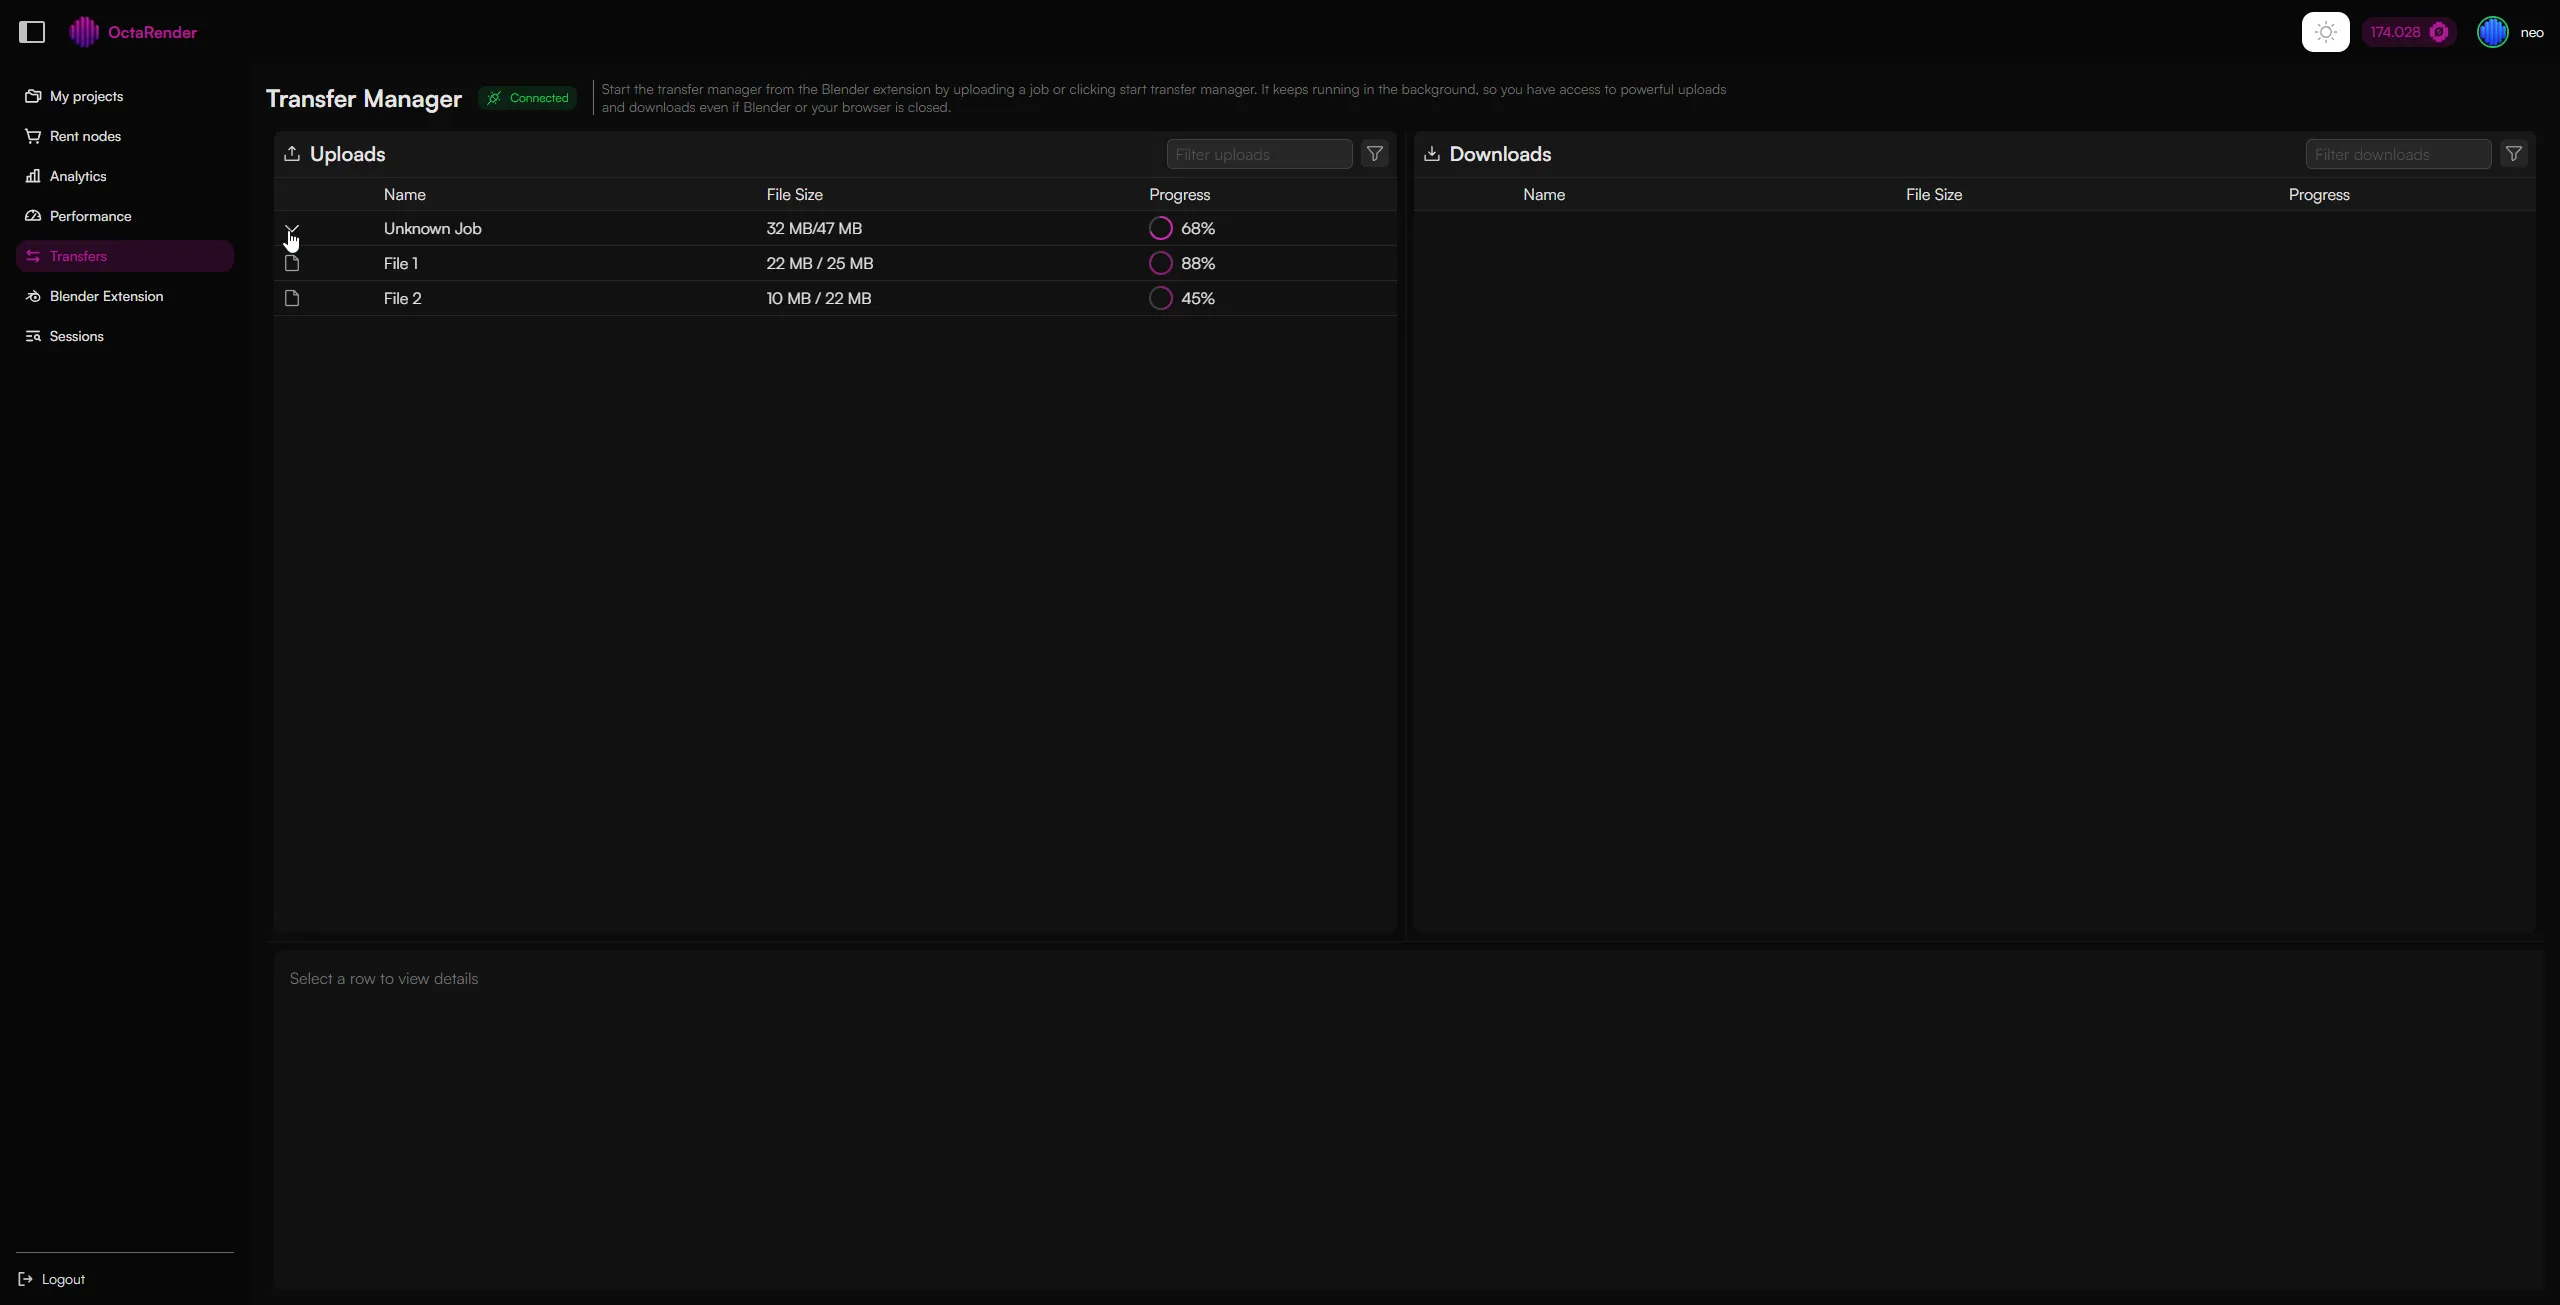Click Downloads Name column header

tap(1543, 194)
